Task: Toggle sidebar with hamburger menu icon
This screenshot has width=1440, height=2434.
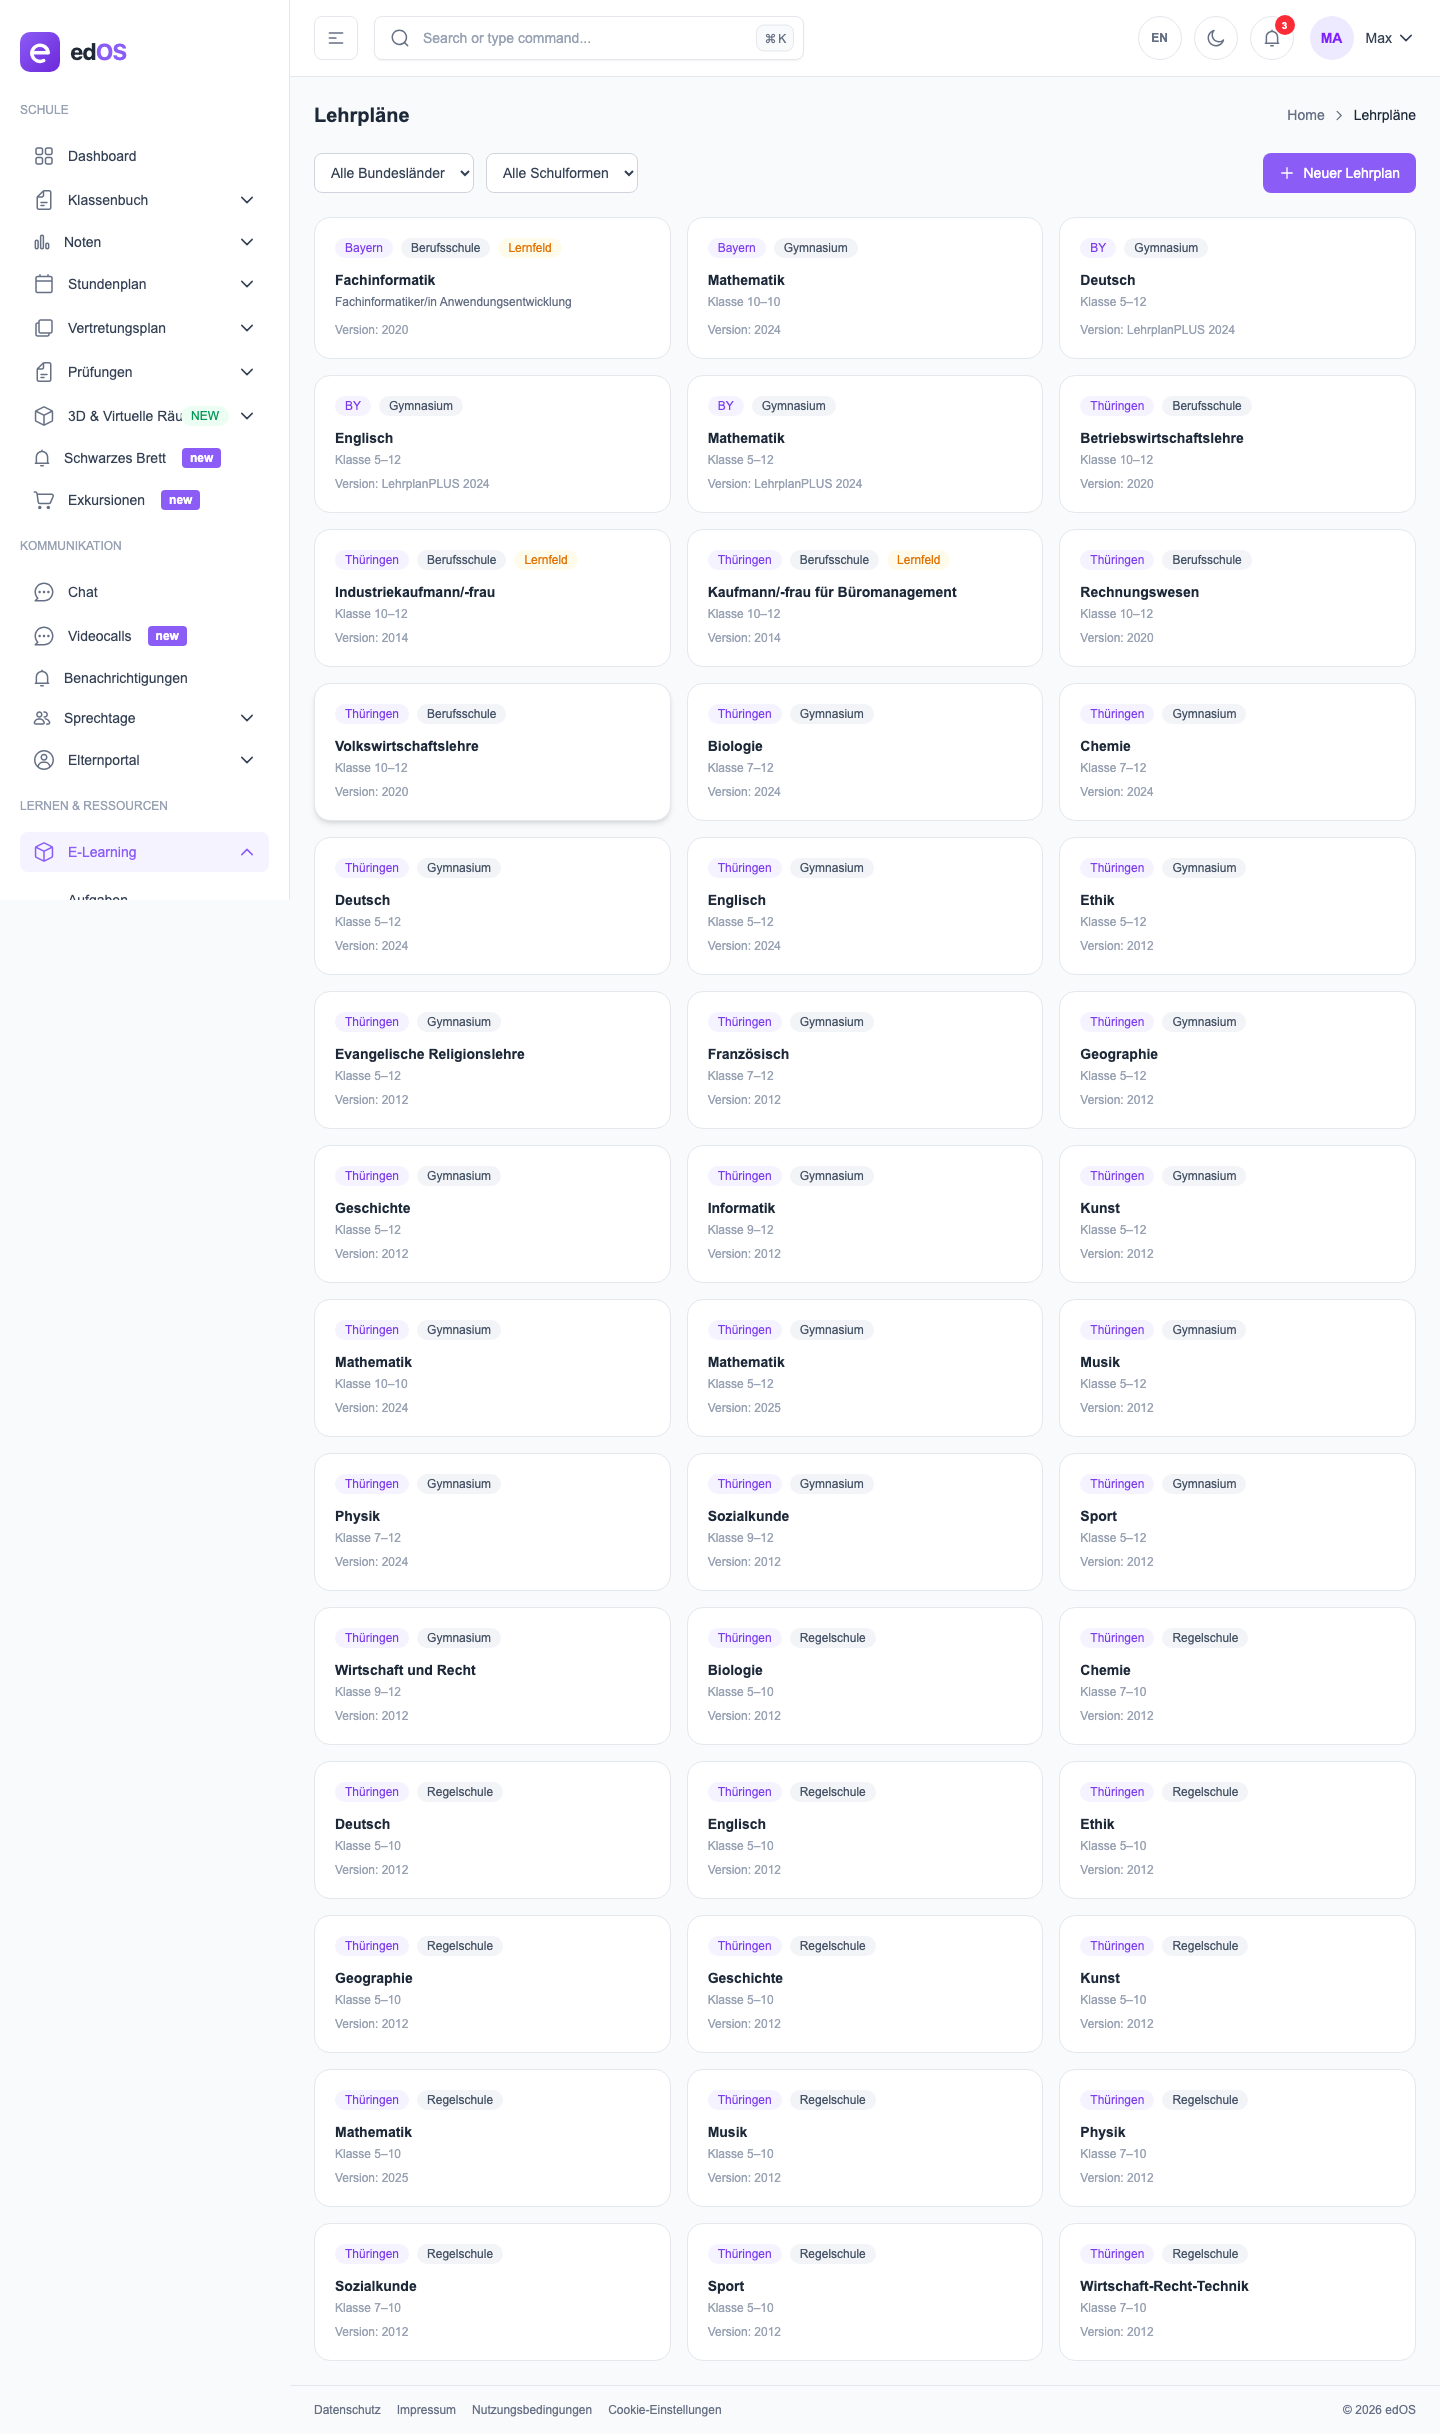Action: tap(336, 38)
